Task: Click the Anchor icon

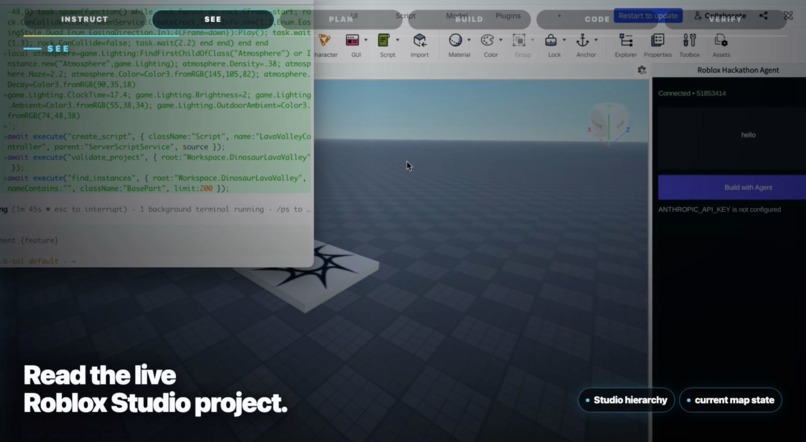Action: [x=583, y=40]
